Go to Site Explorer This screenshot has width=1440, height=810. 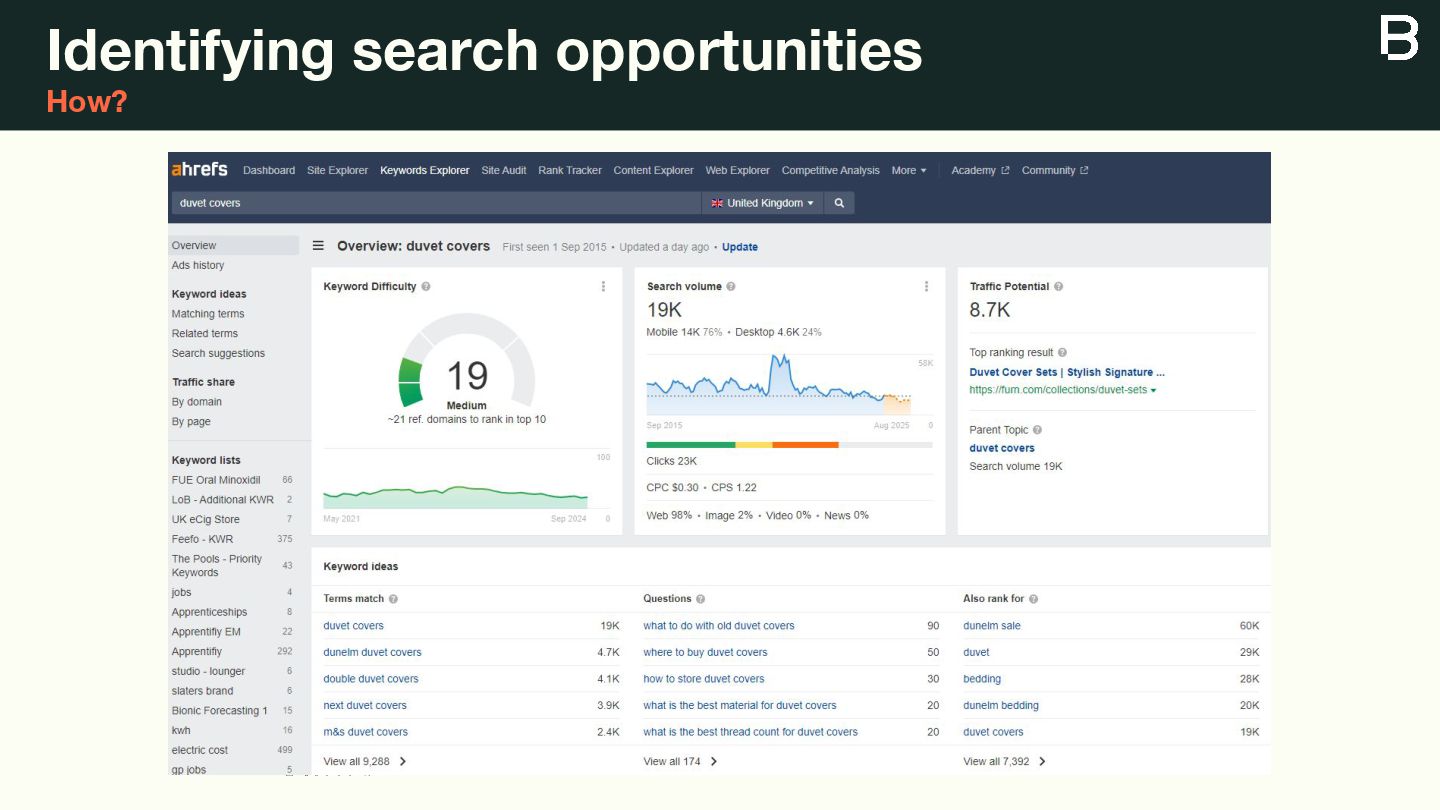click(x=337, y=171)
